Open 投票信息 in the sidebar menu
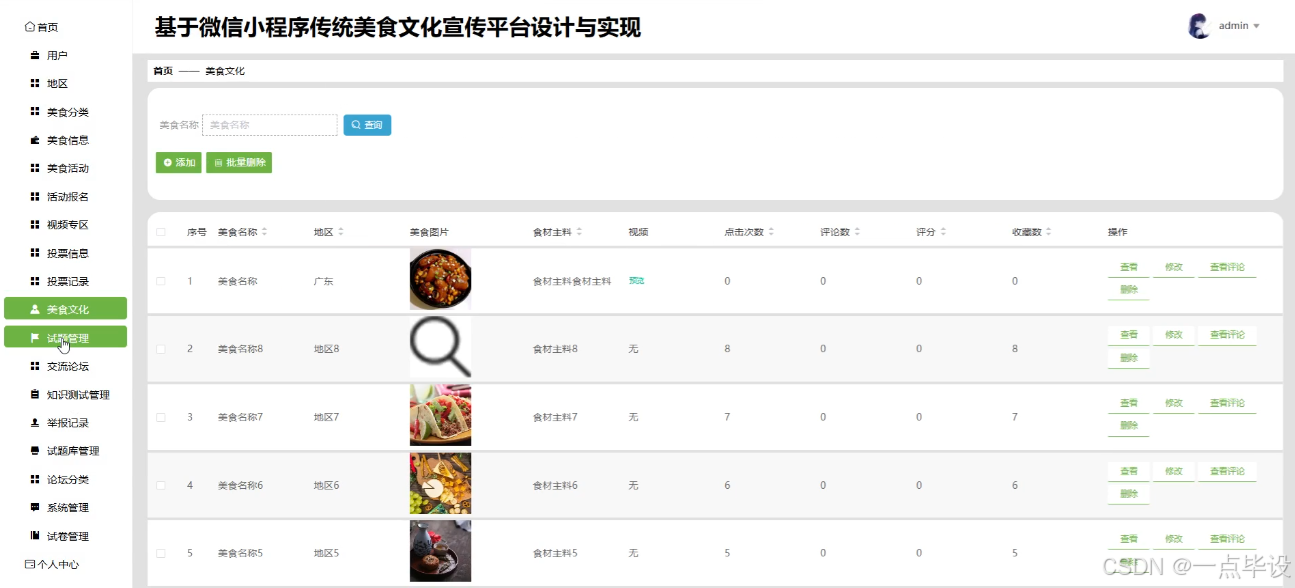This screenshot has height=588, width=1295. pos(65,253)
